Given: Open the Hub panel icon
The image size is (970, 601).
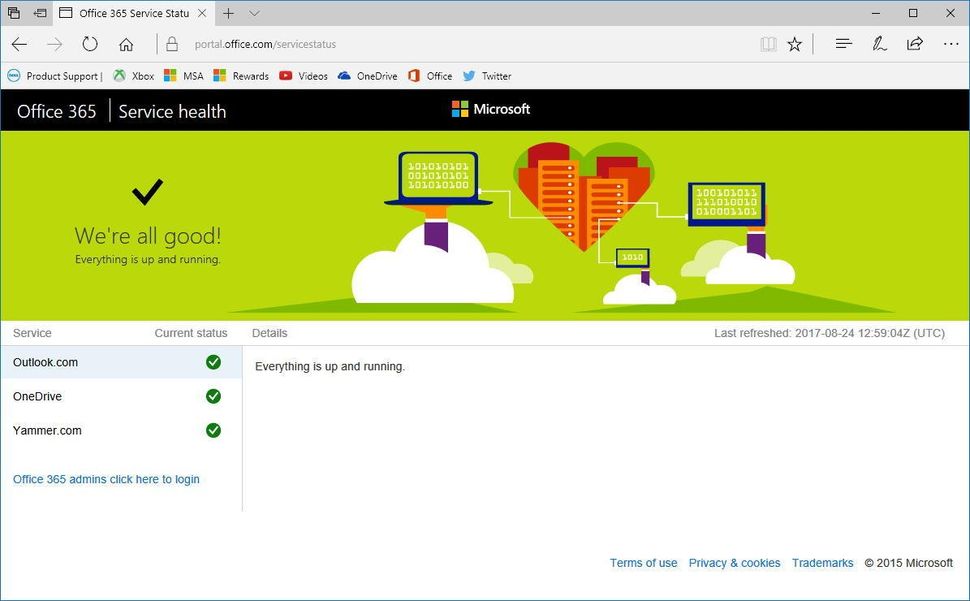Looking at the screenshot, I should point(843,44).
